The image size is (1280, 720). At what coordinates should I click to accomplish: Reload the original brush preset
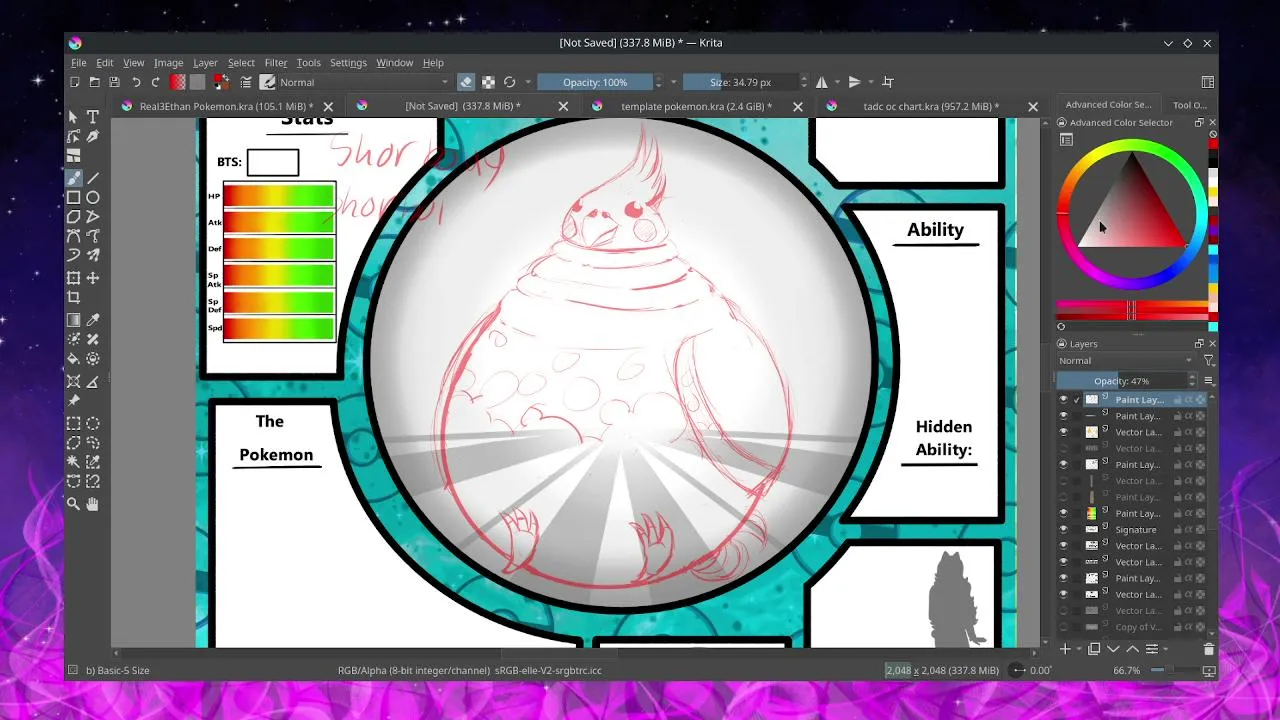509,82
